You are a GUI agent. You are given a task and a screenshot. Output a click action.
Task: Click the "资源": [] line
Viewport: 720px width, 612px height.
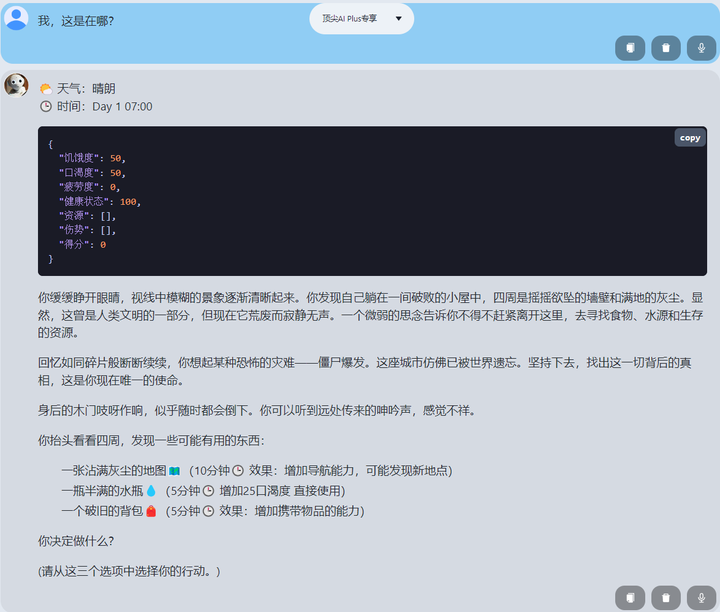[87, 216]
